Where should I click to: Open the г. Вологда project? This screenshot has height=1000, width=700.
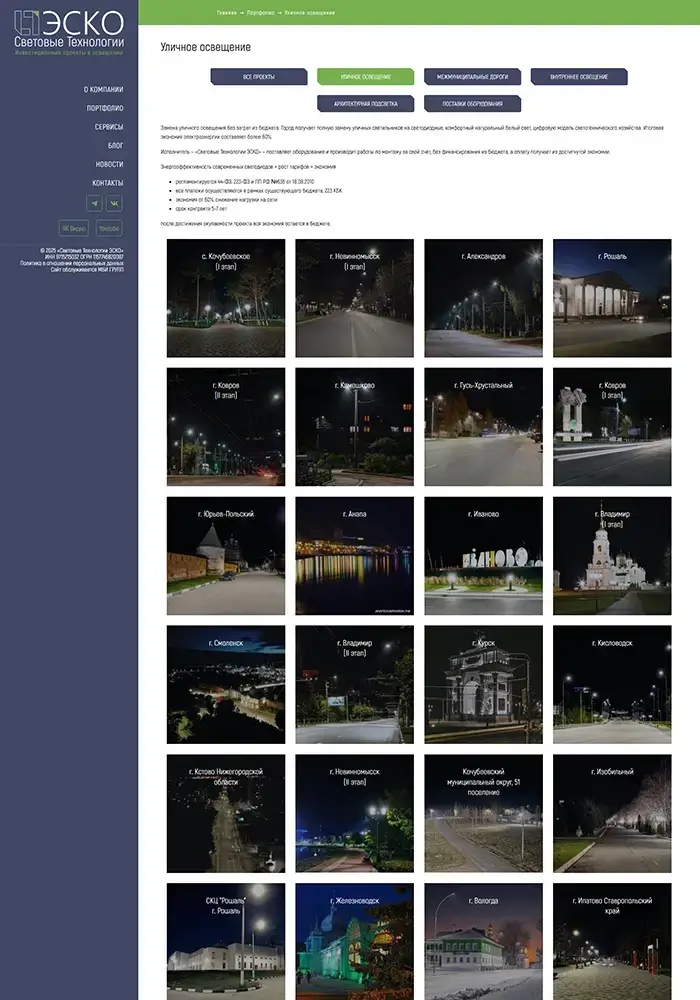pos(483,942)
